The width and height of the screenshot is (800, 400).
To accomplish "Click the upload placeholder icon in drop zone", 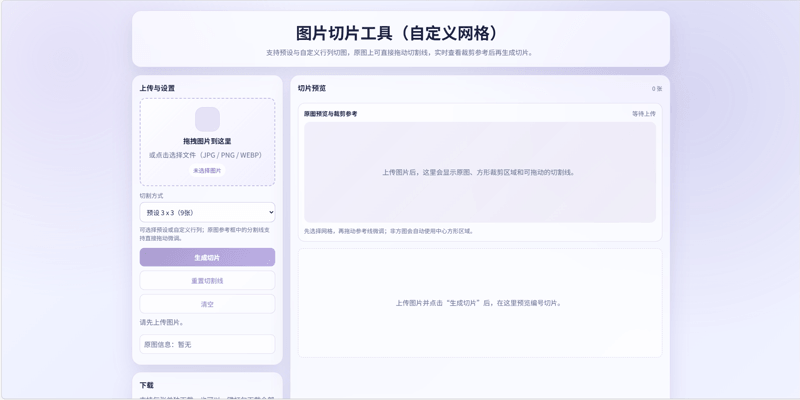I will (207, 119).
